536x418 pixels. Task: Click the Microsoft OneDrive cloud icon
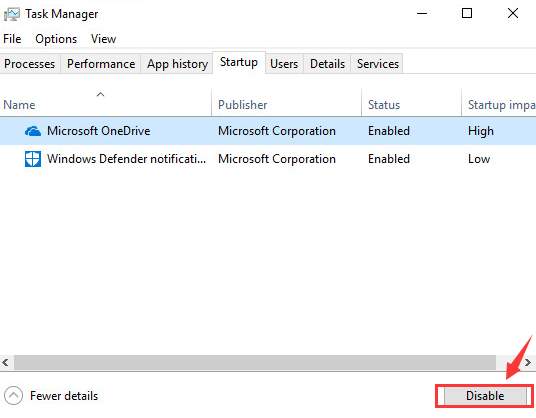click(x=33, y=131)
